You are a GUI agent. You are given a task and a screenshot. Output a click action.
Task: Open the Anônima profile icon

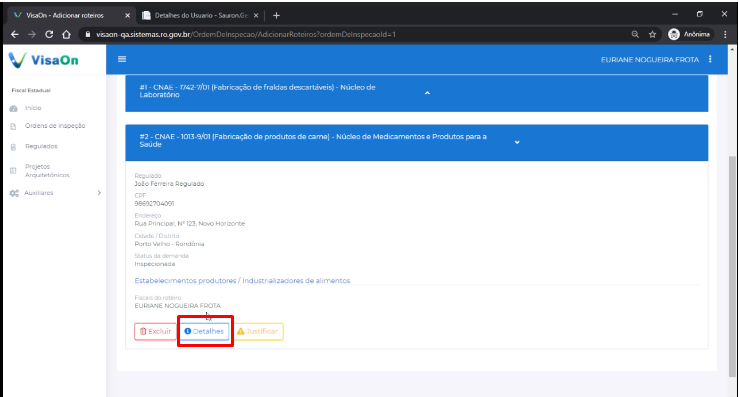tap(674, 34)
